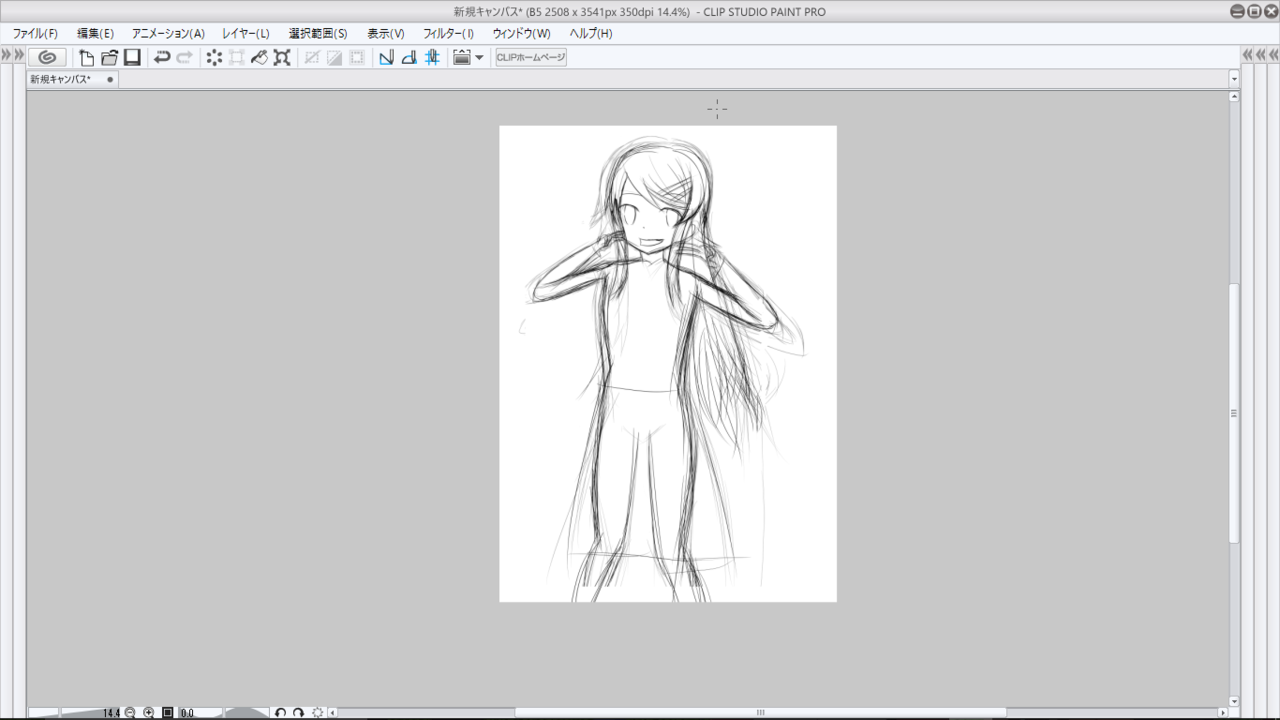Screen dimensions: 1280x720
Task: Open the ファイル(F) menu
Action: pos(35,33)
